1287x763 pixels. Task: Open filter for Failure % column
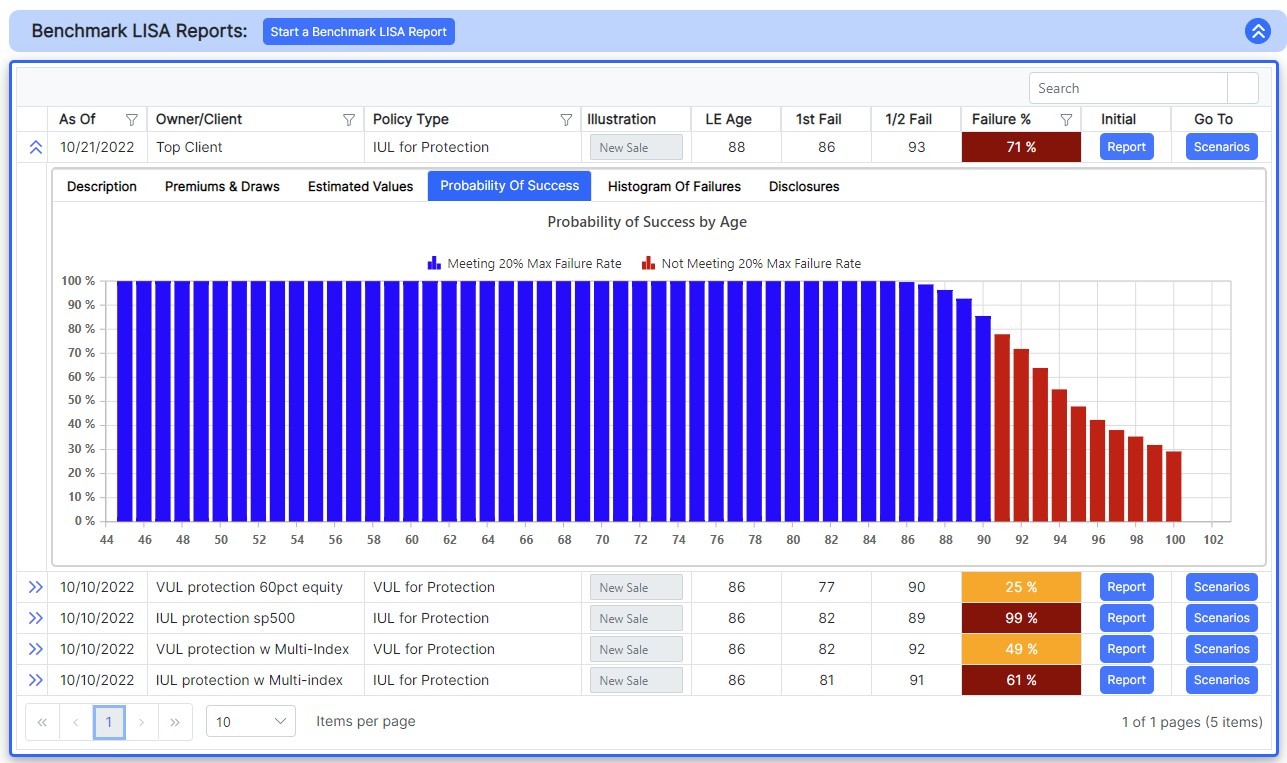[1066, 120]
